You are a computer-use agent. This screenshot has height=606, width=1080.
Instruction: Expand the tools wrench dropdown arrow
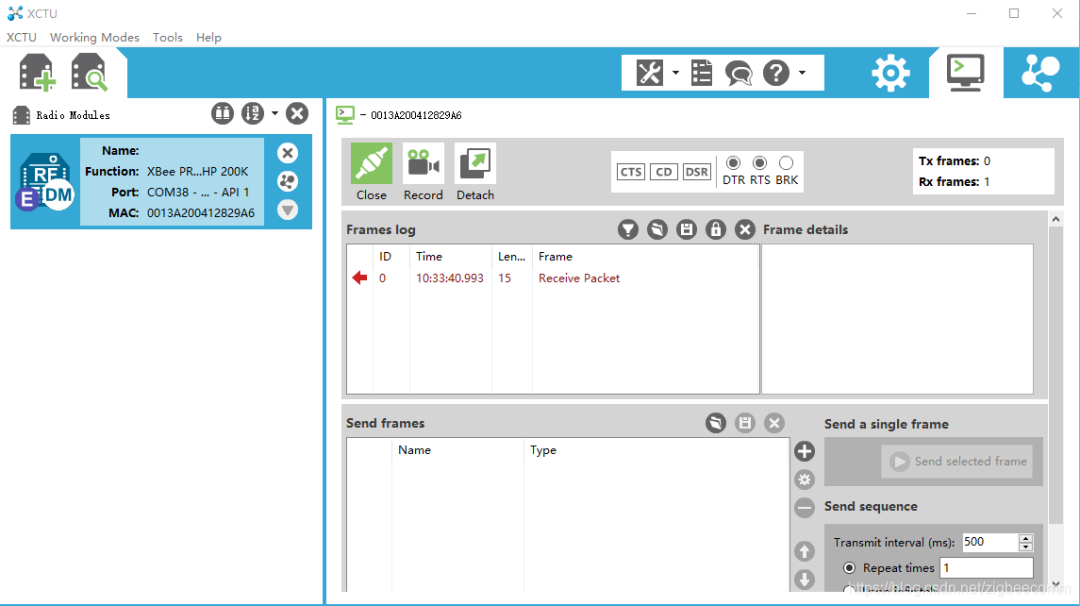point(675,72)
